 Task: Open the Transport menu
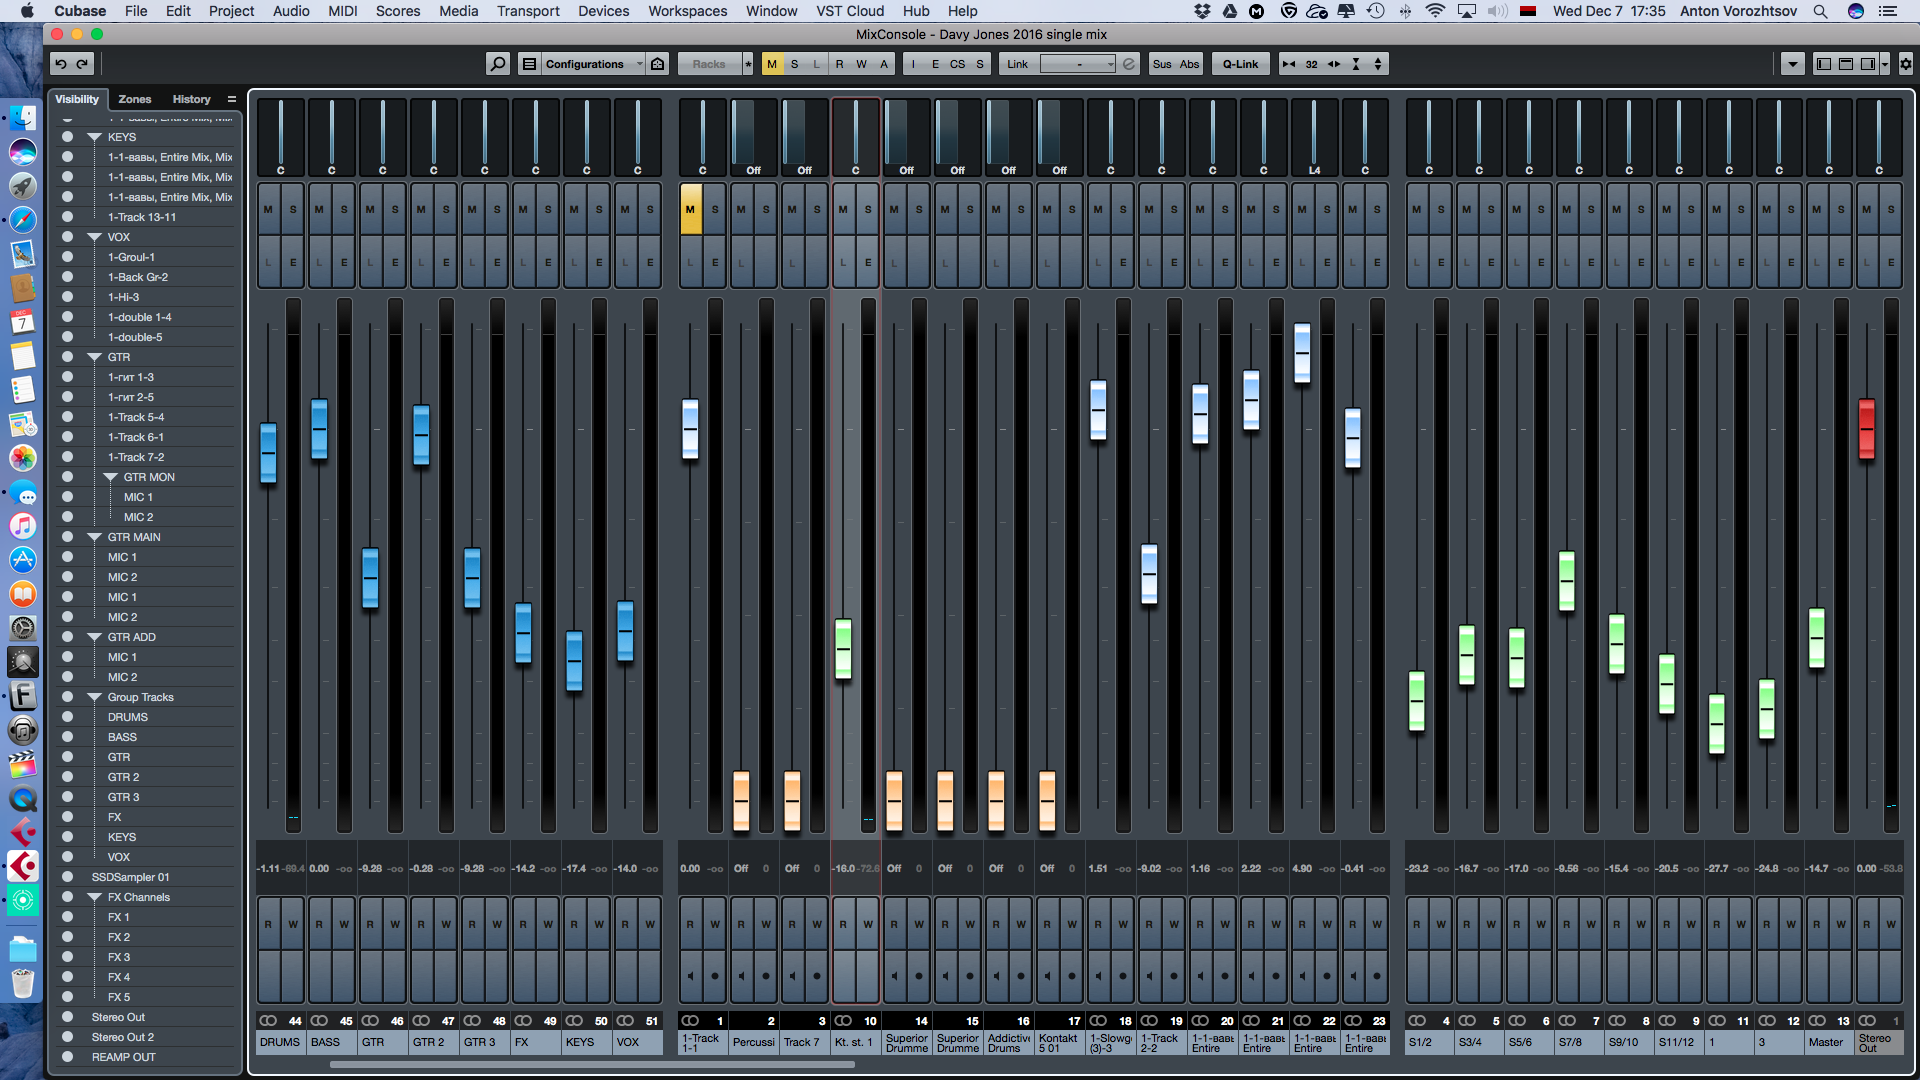point(528,11)
